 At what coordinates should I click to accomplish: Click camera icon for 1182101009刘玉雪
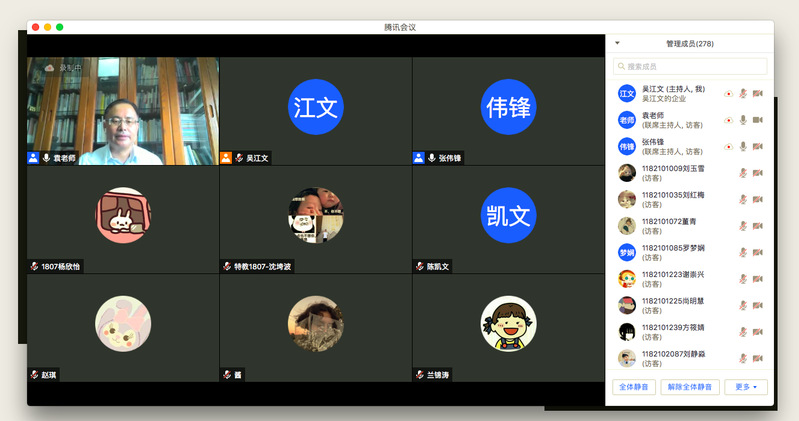click(757, 173)
